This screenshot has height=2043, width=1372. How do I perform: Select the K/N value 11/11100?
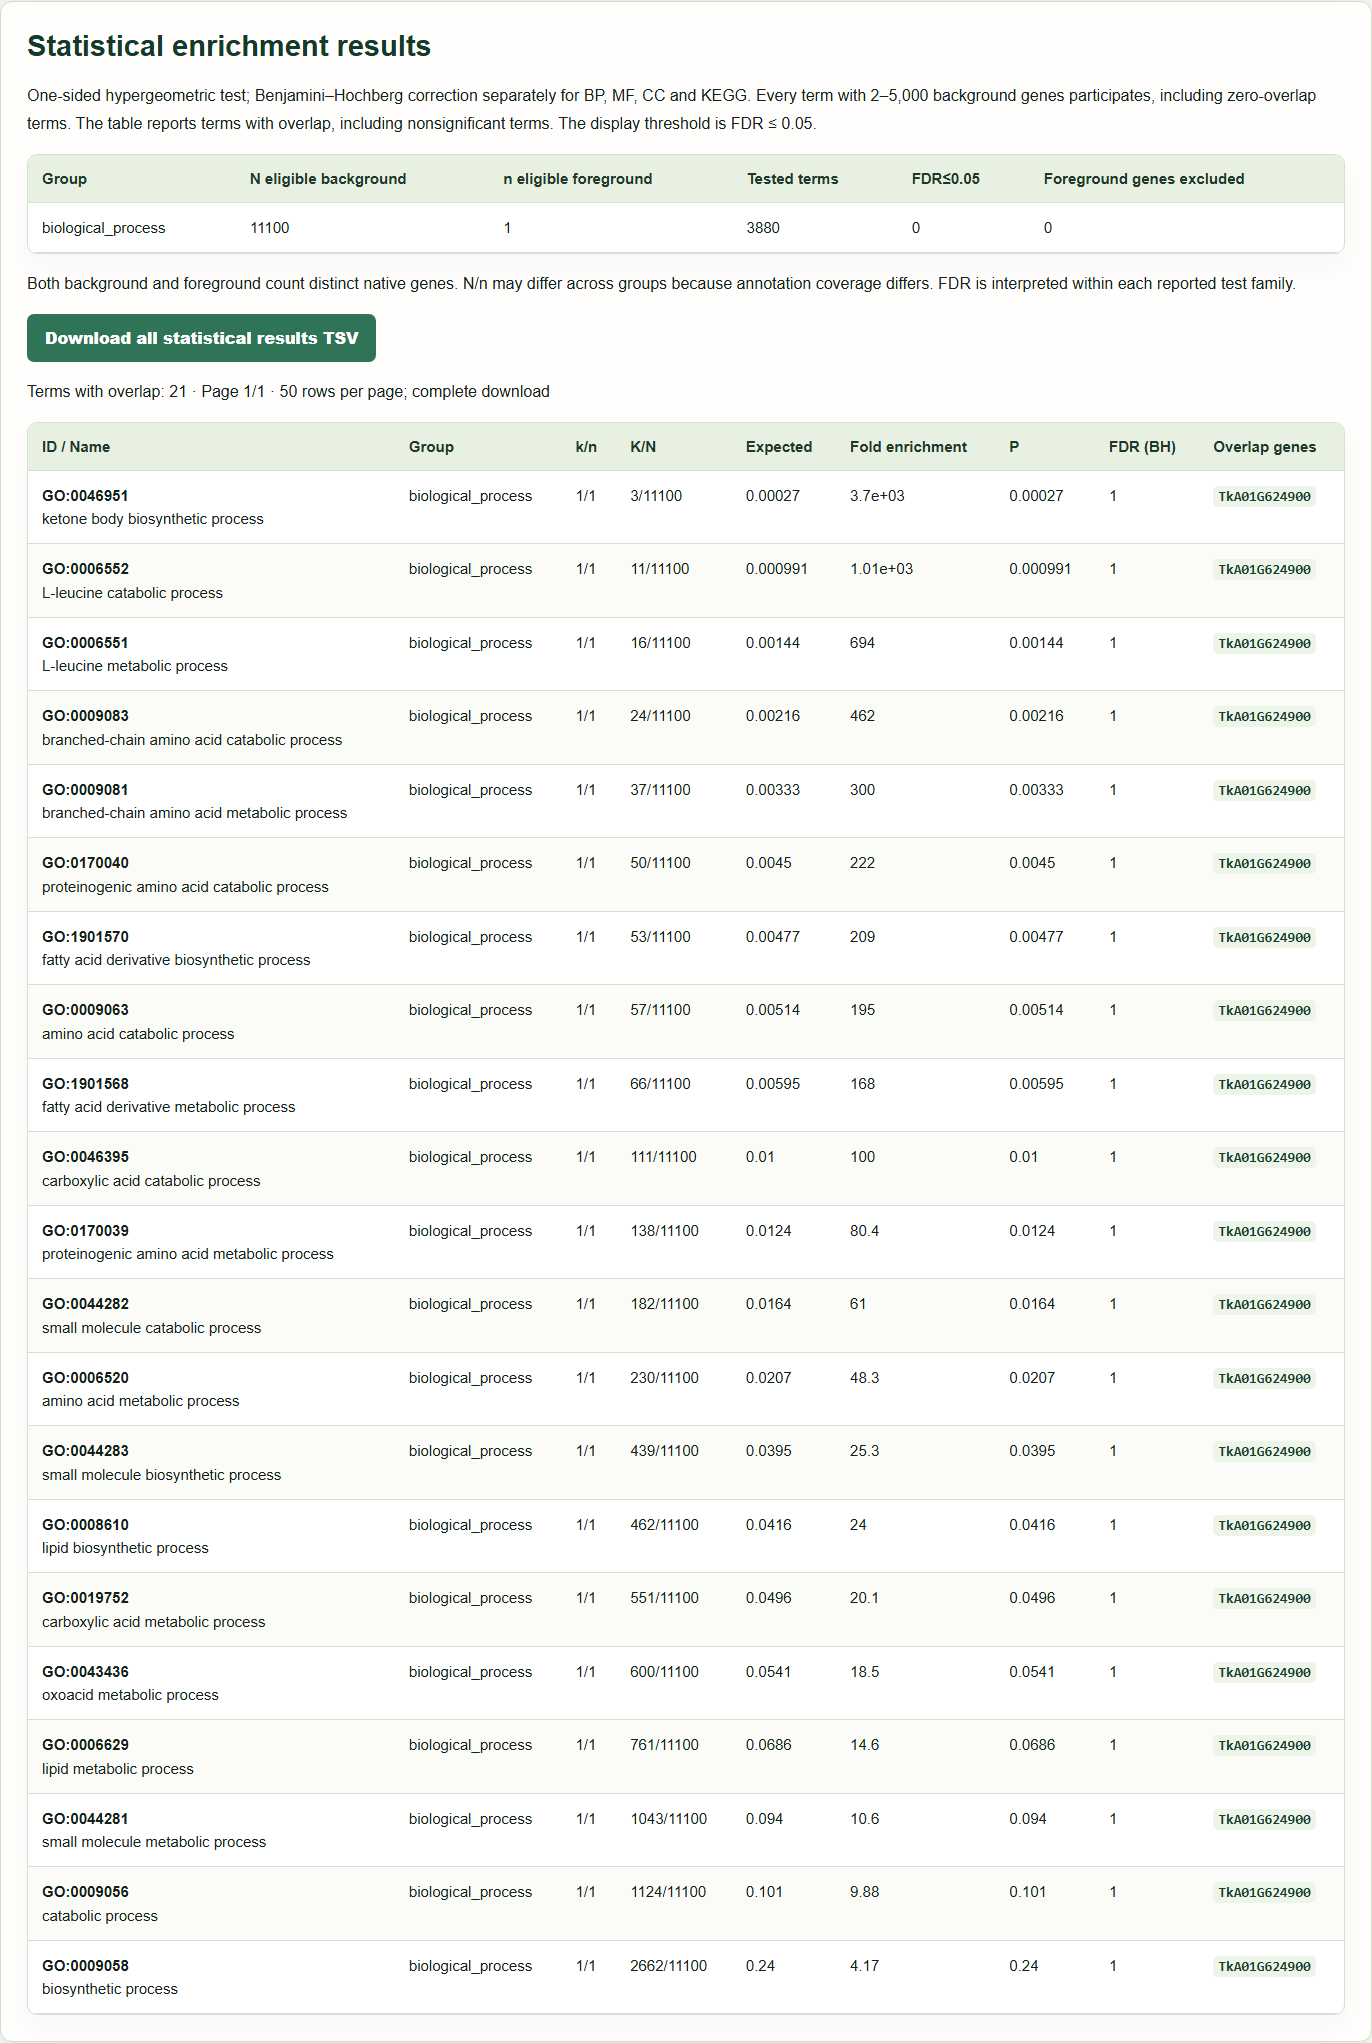659,569
